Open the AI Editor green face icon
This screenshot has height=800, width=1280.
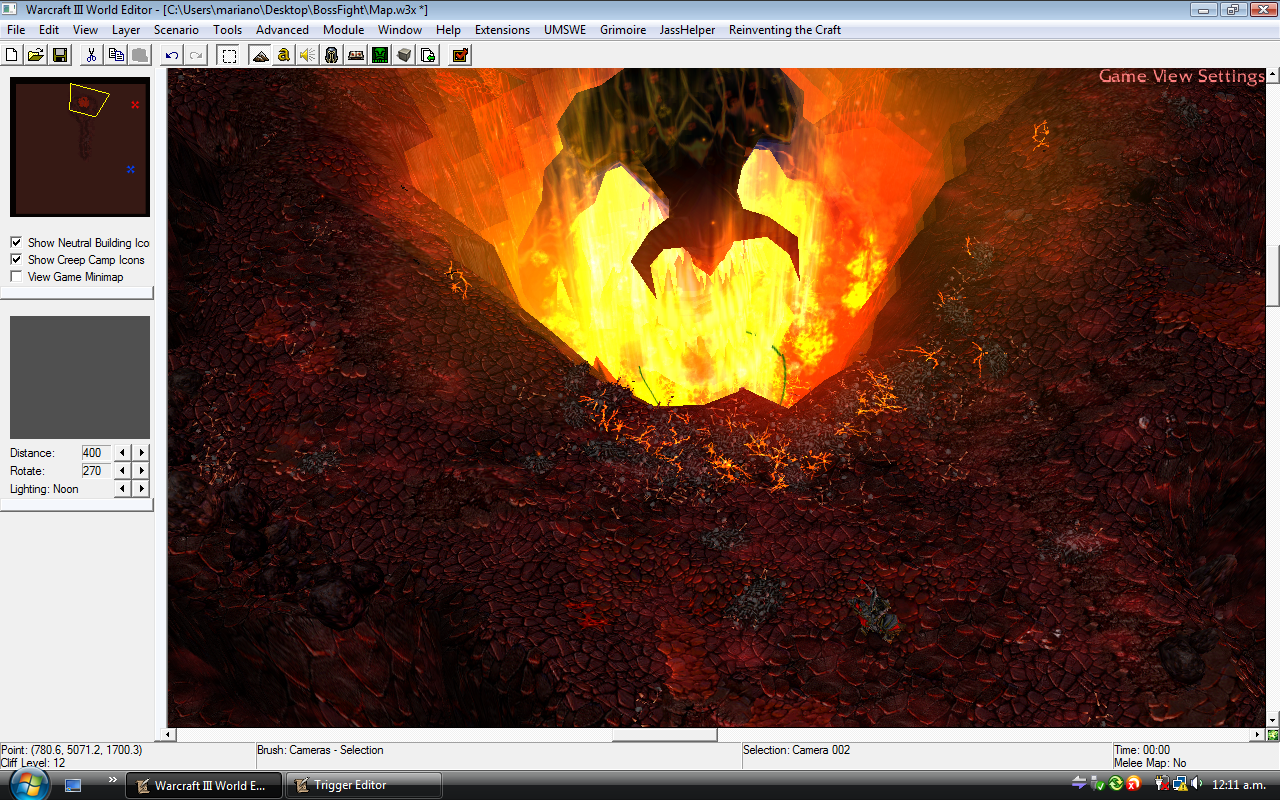pos(380,55)
